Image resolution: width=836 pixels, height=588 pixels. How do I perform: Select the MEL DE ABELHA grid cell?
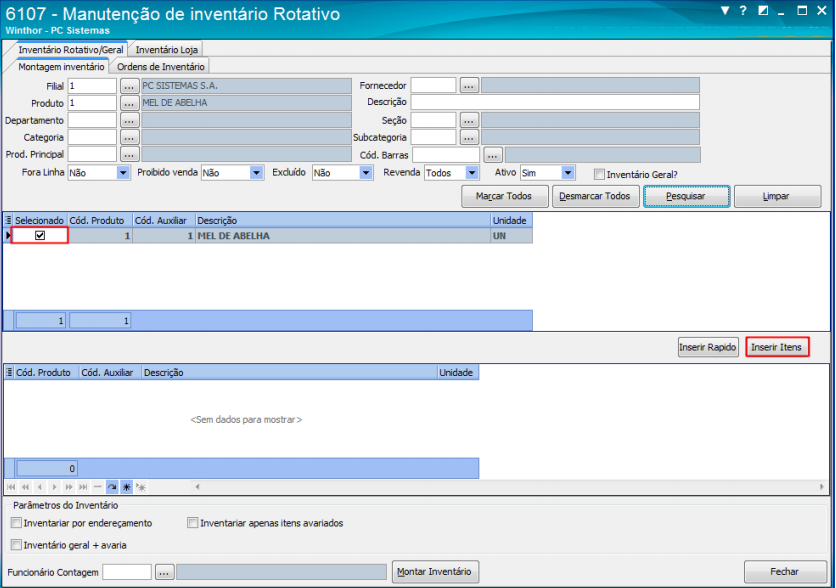343,236
